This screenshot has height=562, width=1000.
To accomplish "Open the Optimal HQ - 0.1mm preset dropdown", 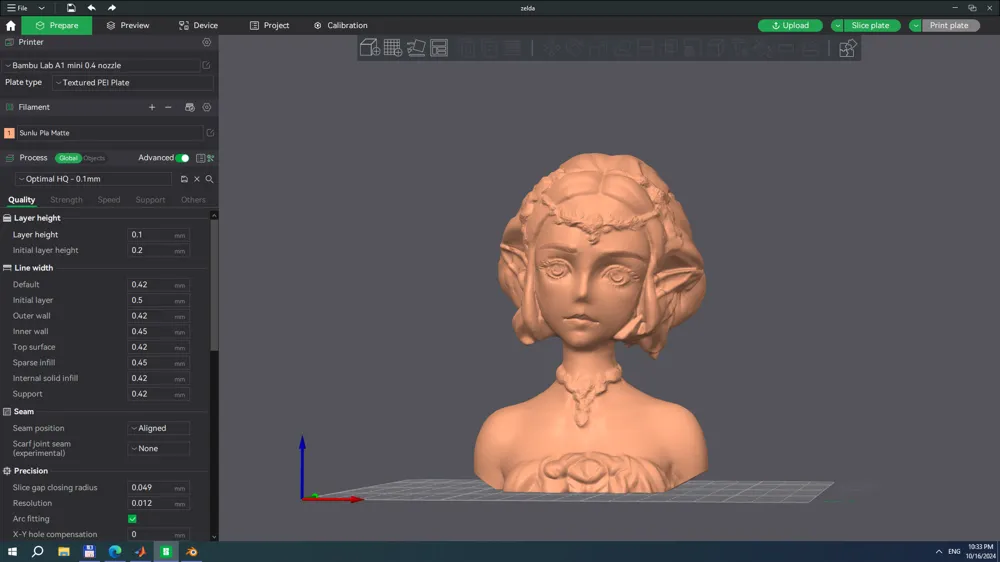I will click(x=94, y=179).
